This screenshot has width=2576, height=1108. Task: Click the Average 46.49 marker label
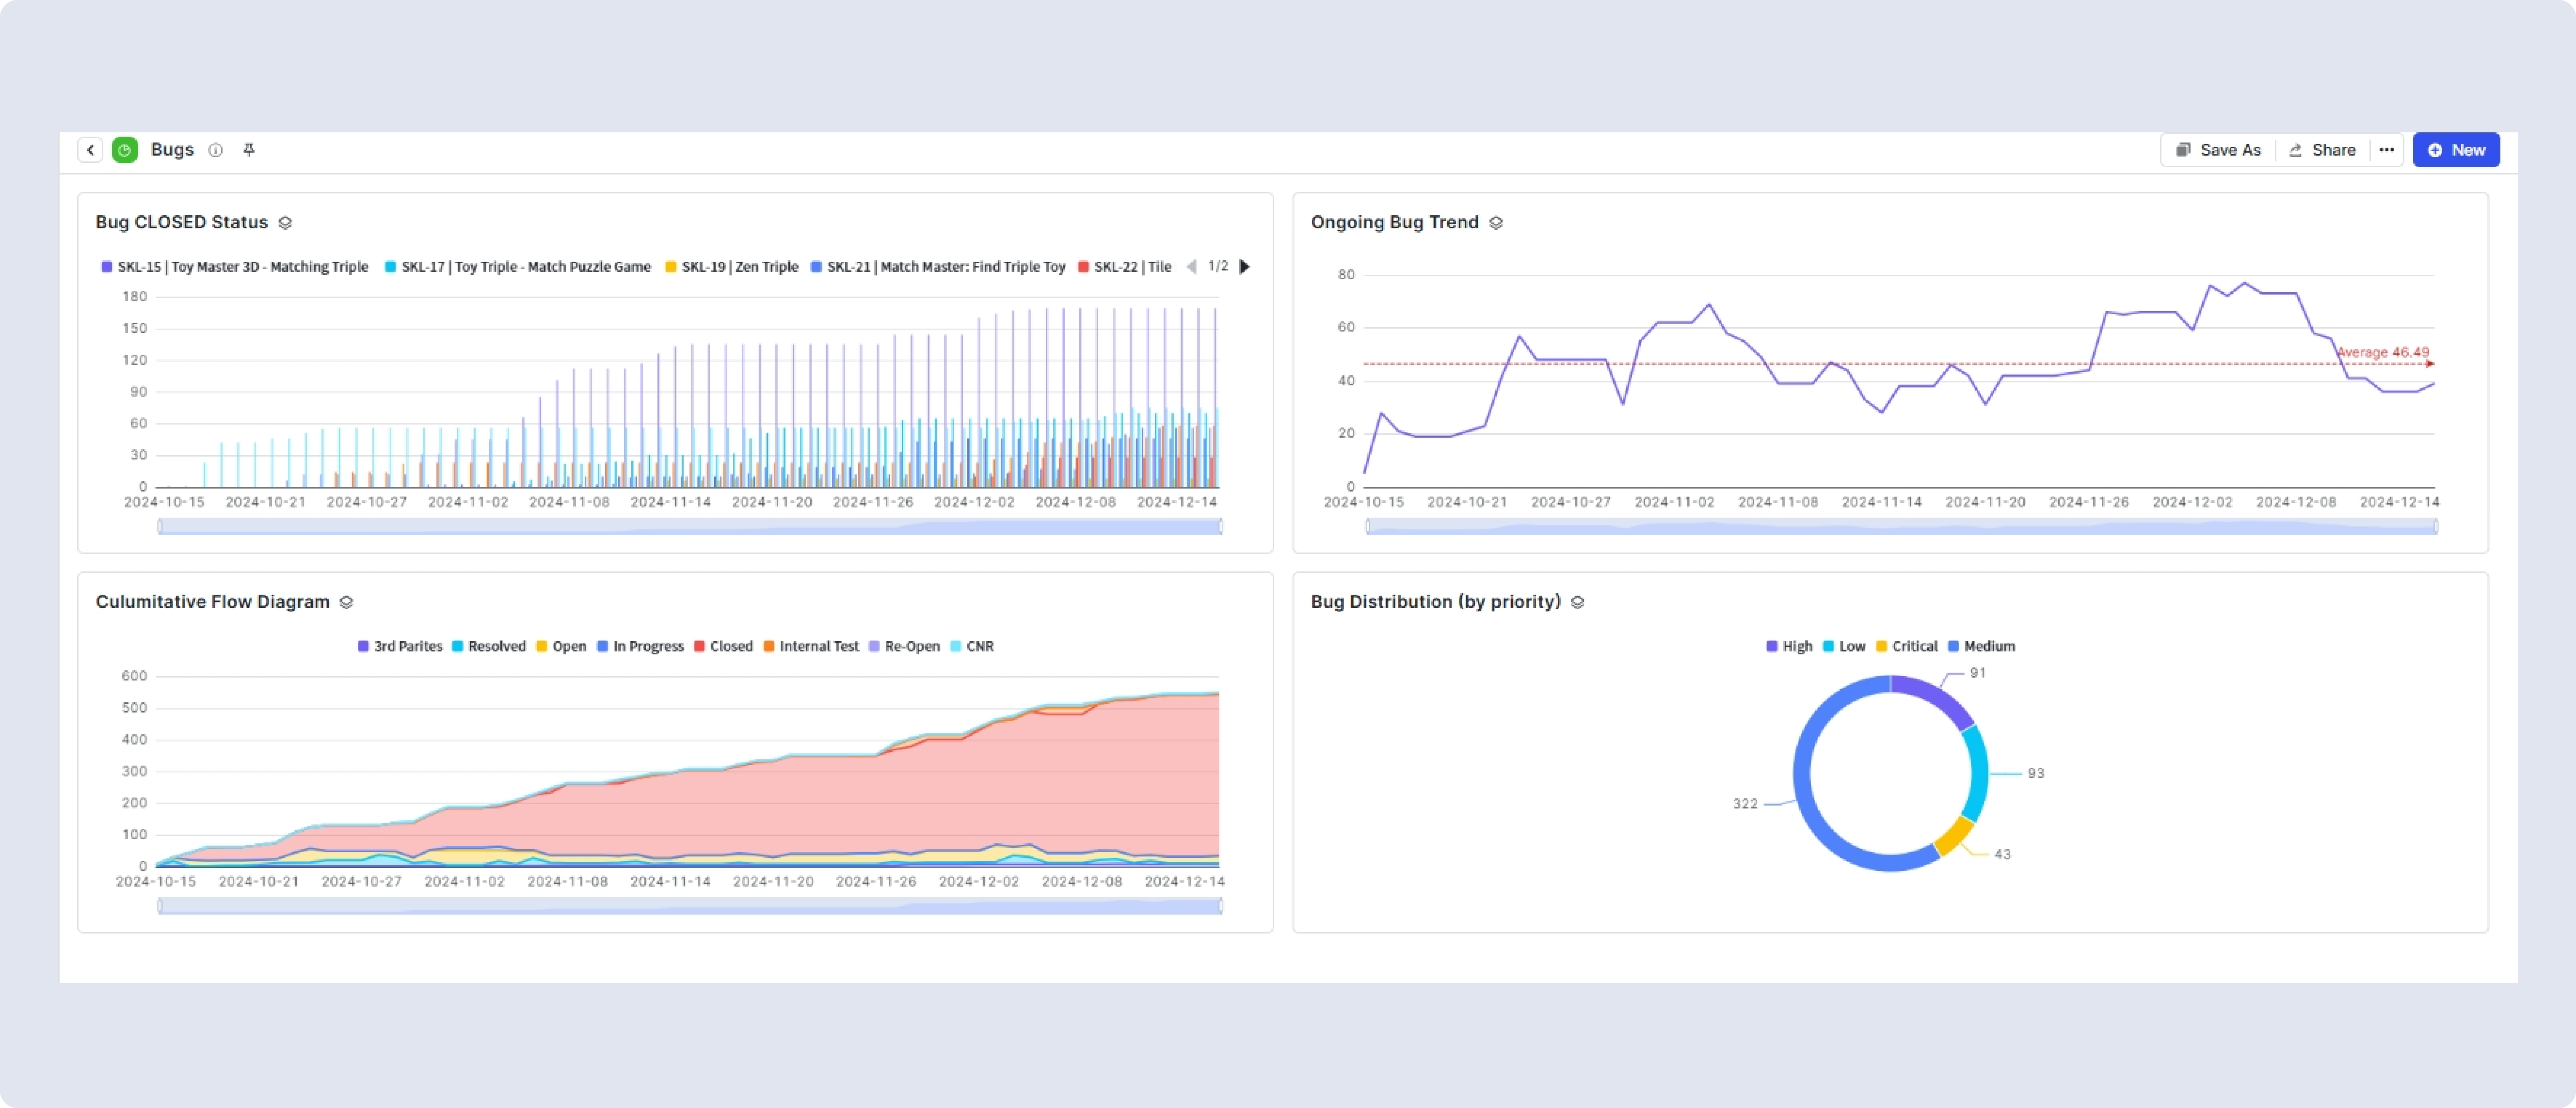pos(2383,352)
